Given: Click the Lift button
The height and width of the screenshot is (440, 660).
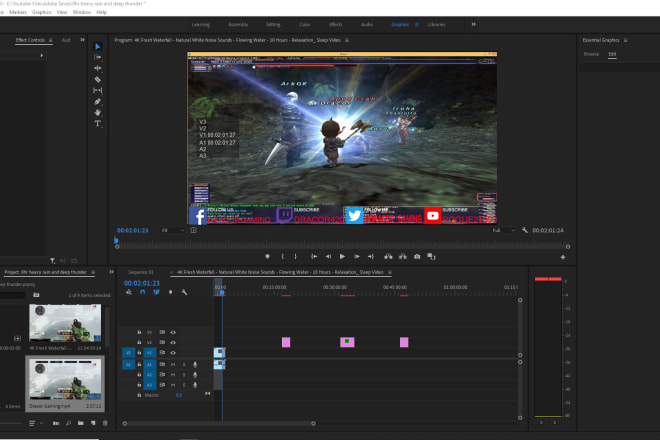Looking at the screenshot, I should pyautogui.click(x=388, y=256).
